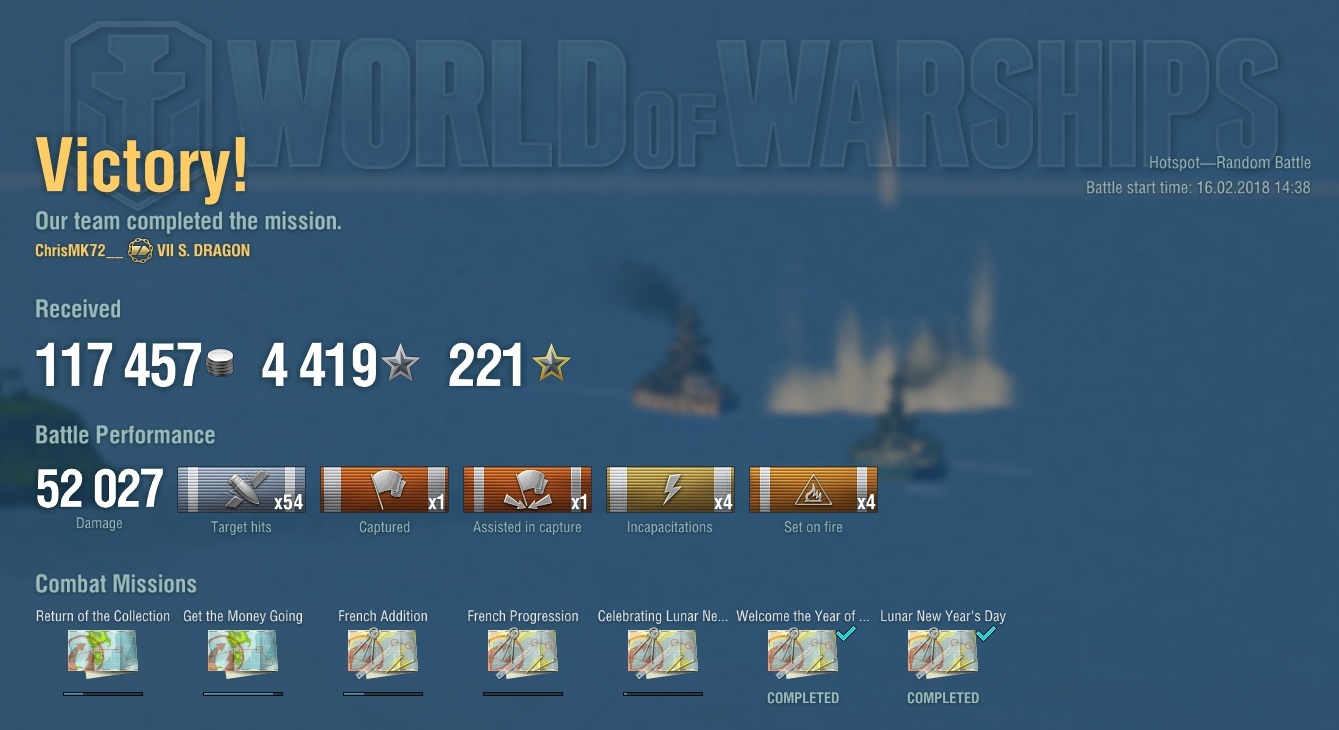
Task: Open Get the Money Going mission
Action: pyautogui.click(x=243, y=653)
